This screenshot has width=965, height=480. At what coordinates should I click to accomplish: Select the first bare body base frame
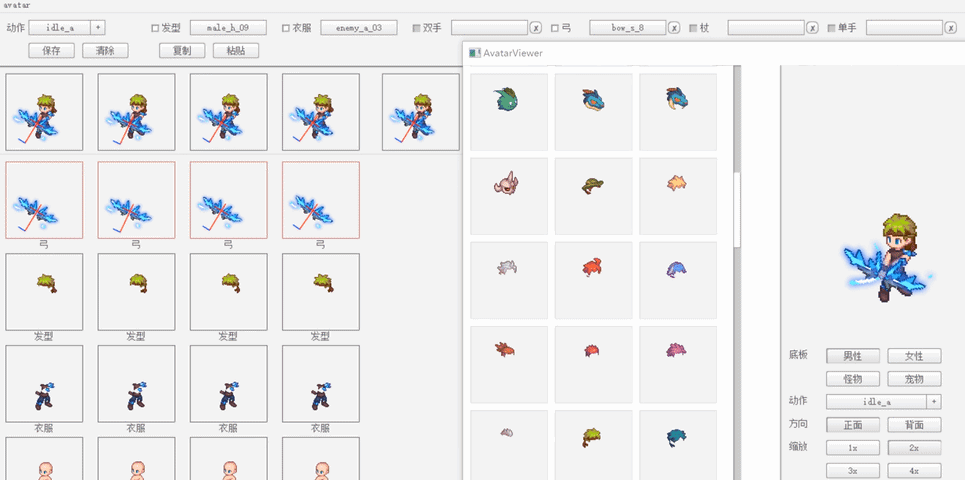(x=44, y=458)
